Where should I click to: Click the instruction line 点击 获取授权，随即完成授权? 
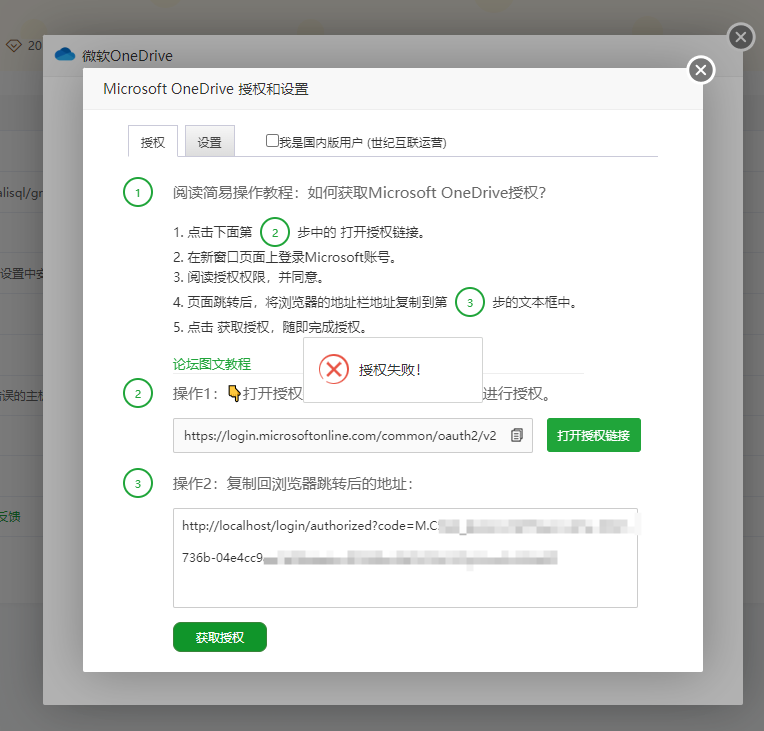pos(270,327)
